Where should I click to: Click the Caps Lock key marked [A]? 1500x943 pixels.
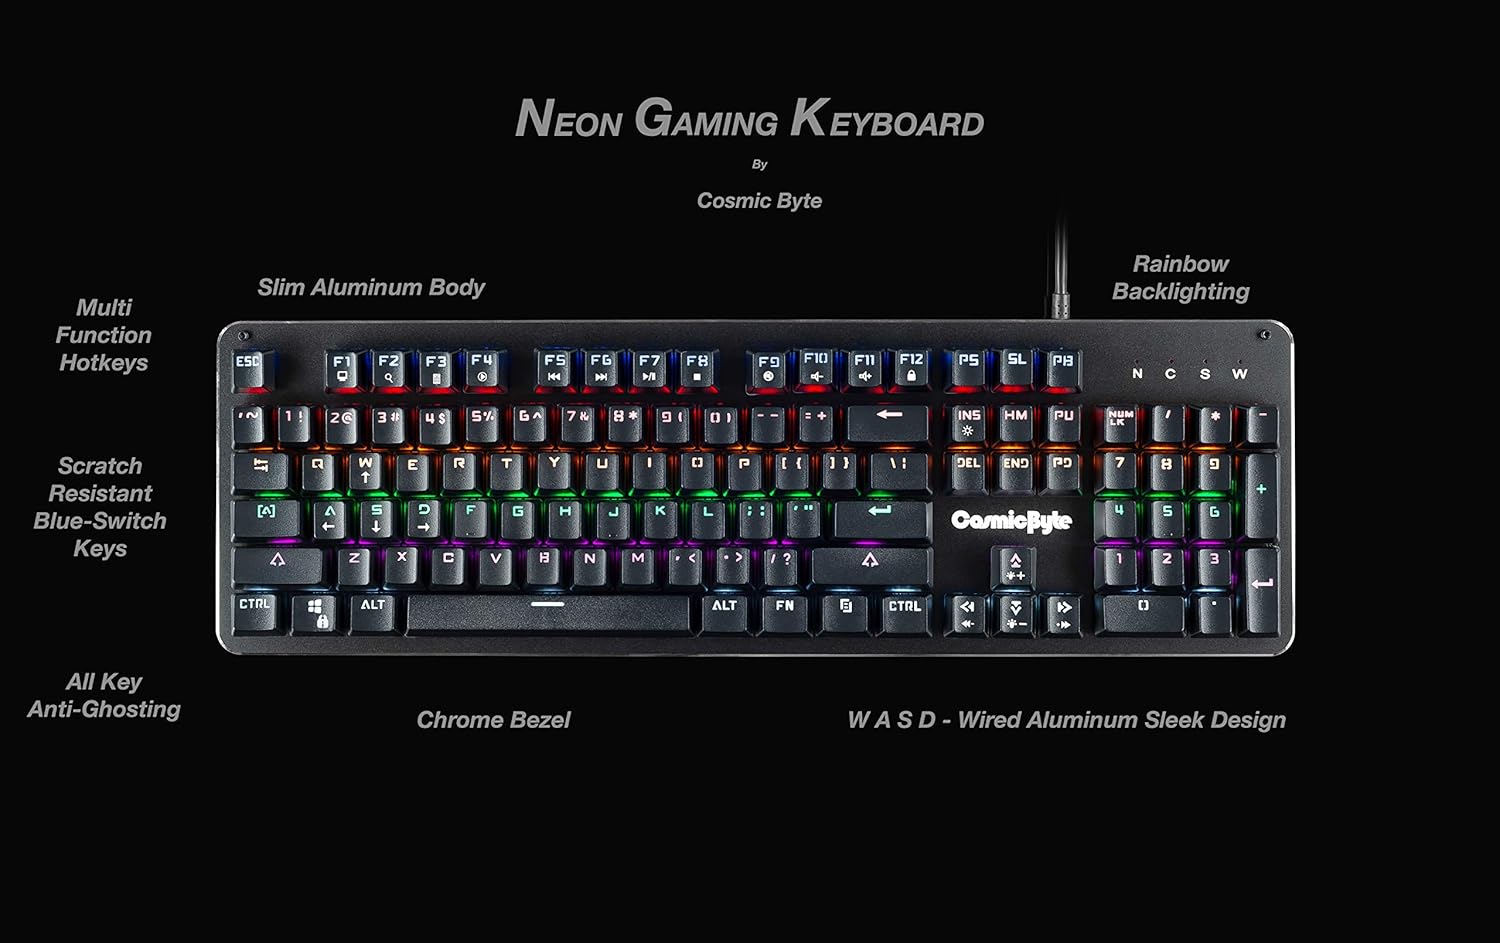click(267, 519)
